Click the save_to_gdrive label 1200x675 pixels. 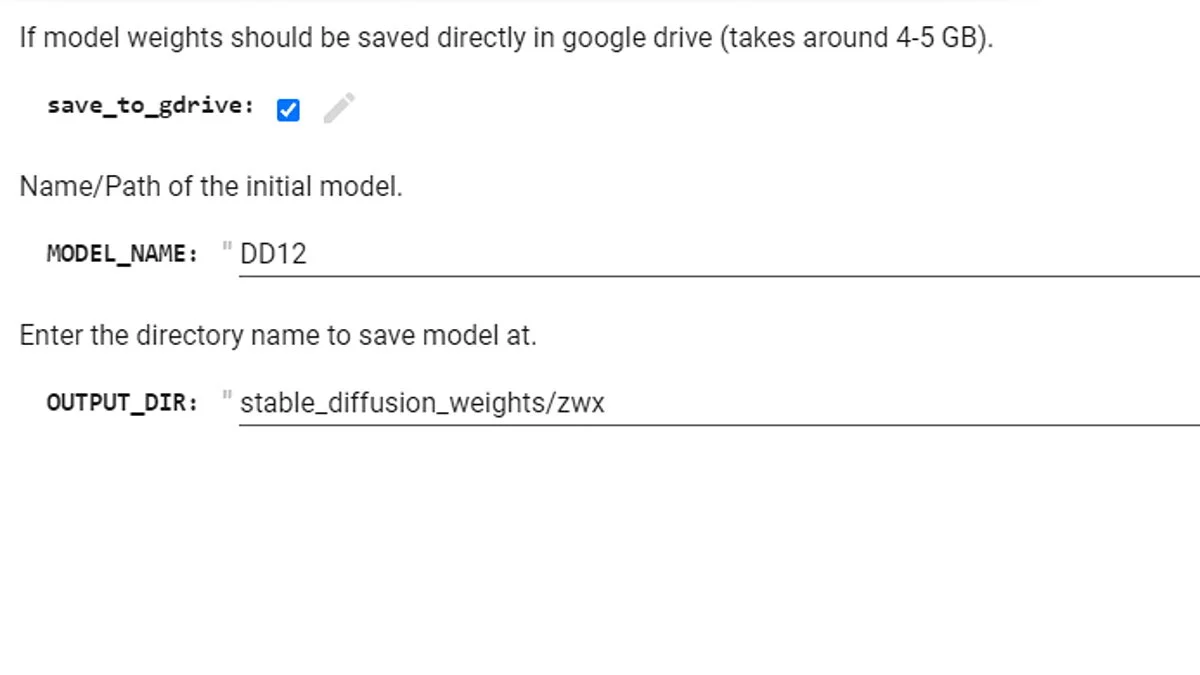150,106
